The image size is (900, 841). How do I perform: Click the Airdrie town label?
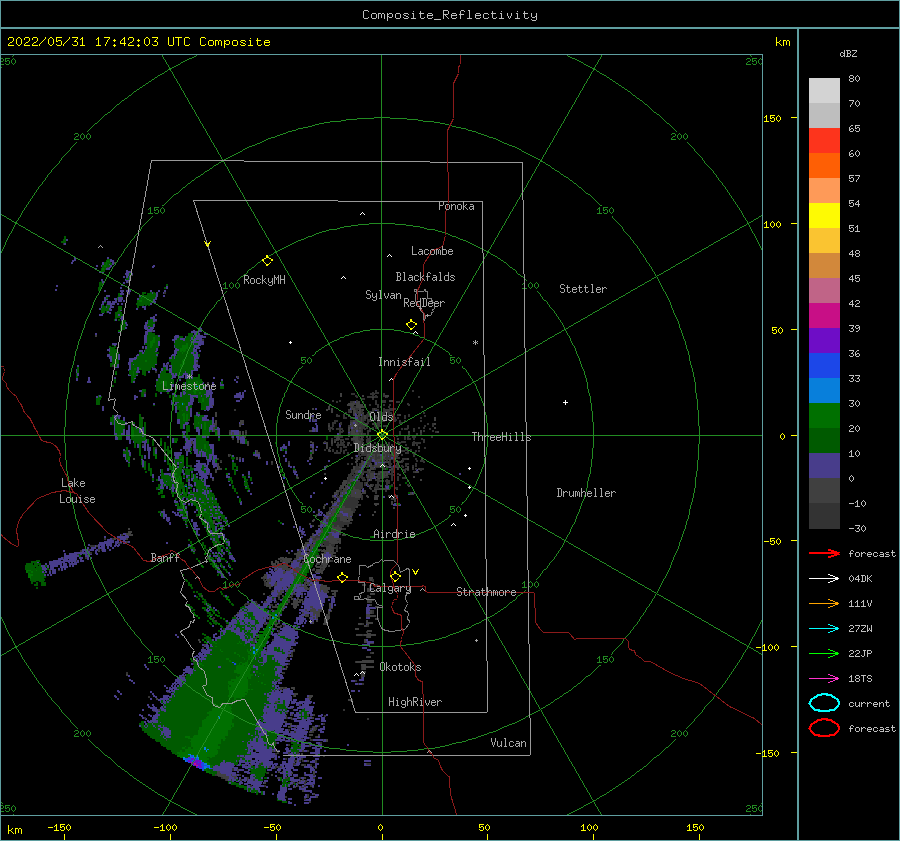click(x=394, y=534)
